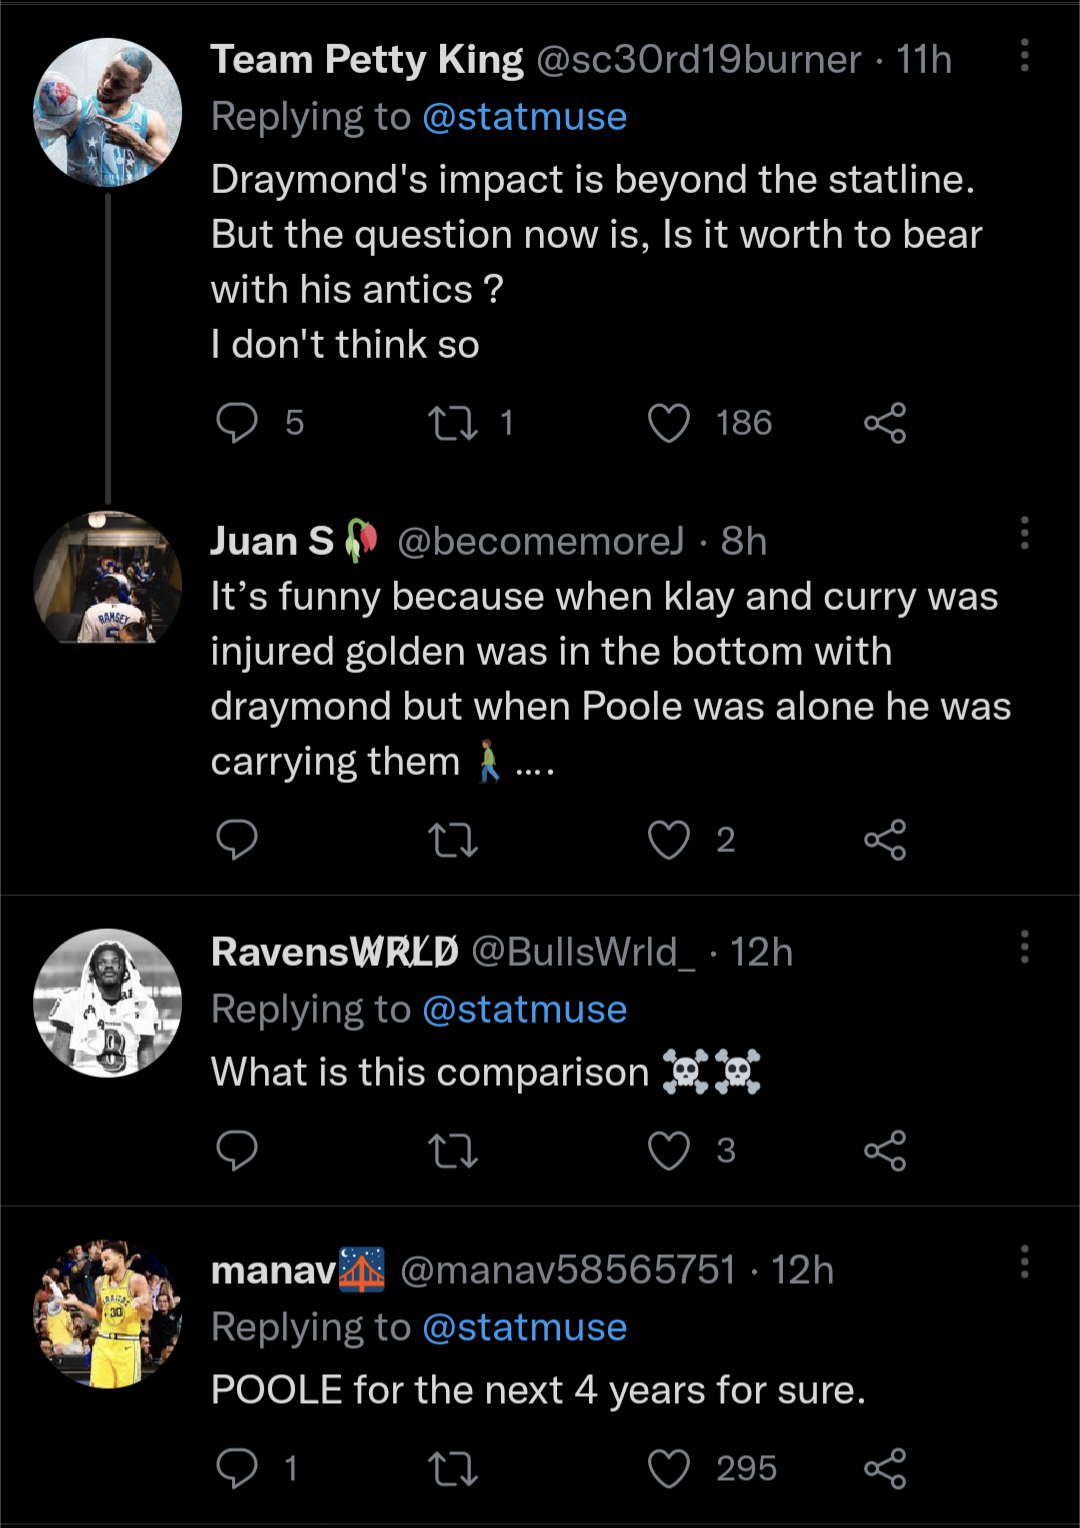Share manav's POOLE tweet
This screenshot has width=1080, height=1528.
(x=885, y=1469)
